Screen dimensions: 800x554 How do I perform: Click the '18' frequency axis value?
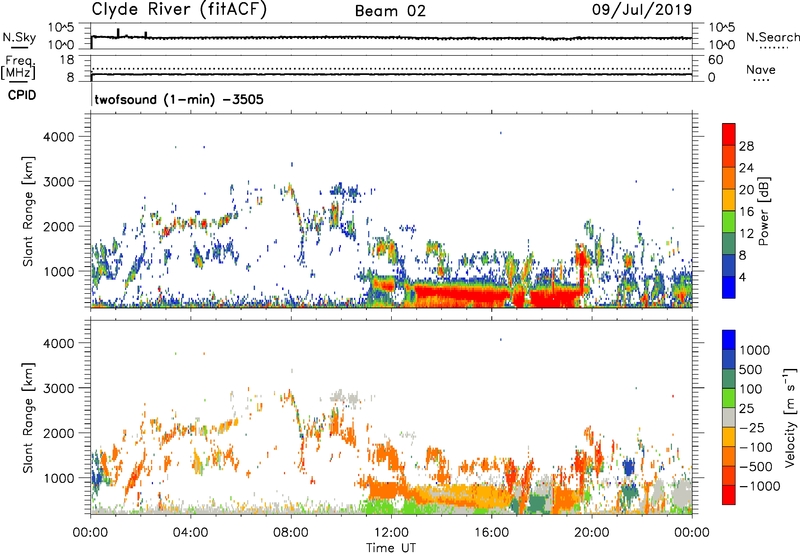click(67, 60)
